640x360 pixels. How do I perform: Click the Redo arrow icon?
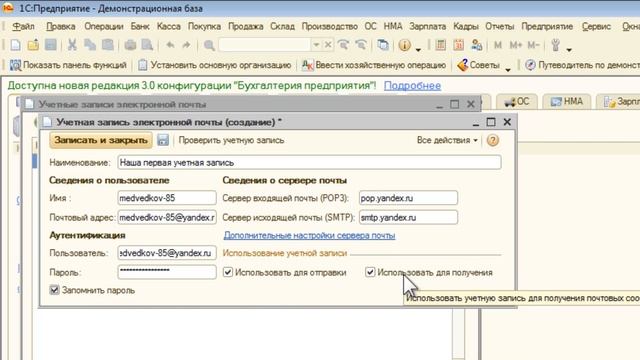(186, 45)
